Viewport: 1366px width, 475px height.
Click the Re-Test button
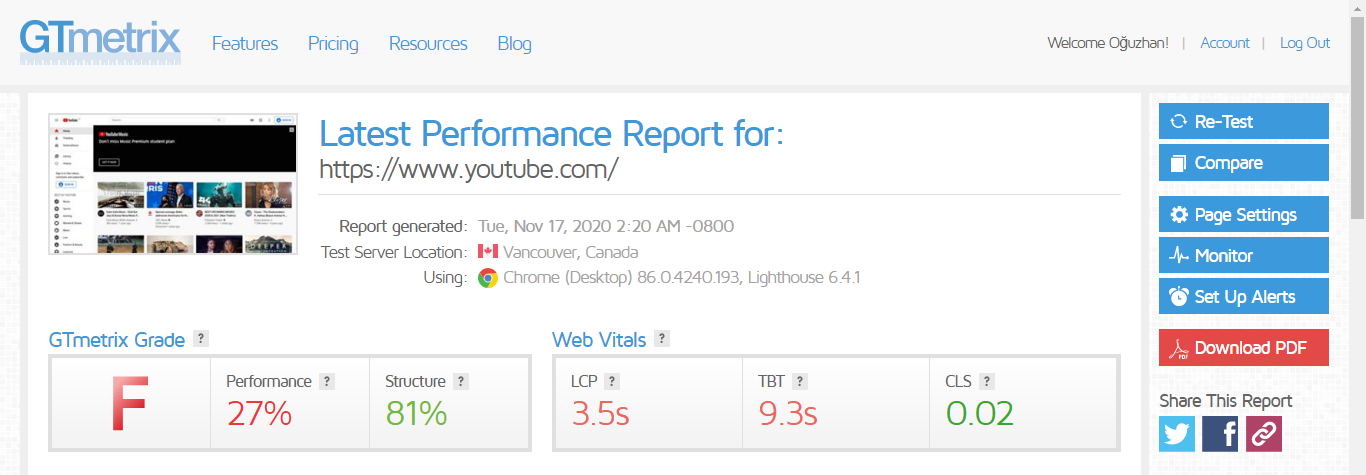1244,121
